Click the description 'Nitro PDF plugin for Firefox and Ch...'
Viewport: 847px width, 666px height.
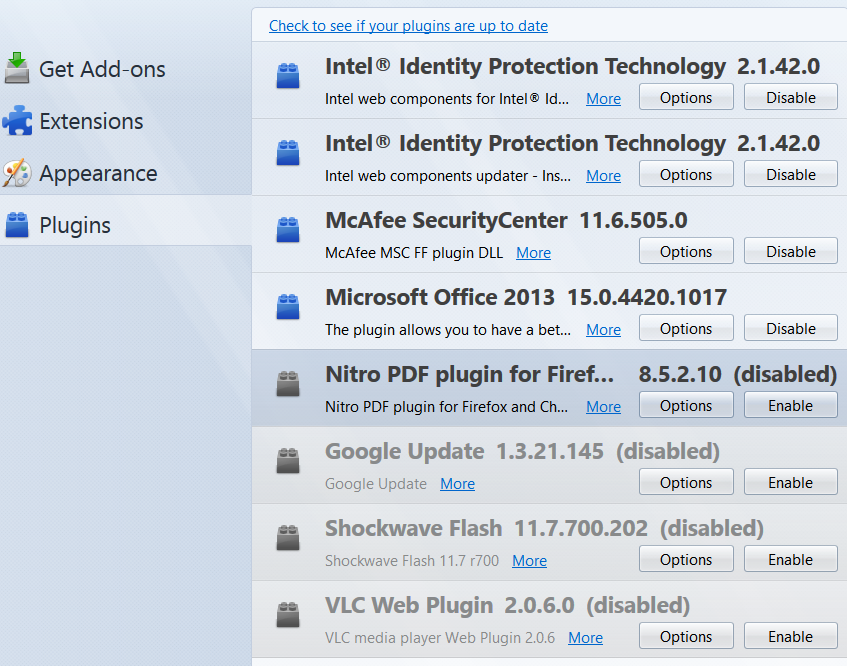coord(446,407)
